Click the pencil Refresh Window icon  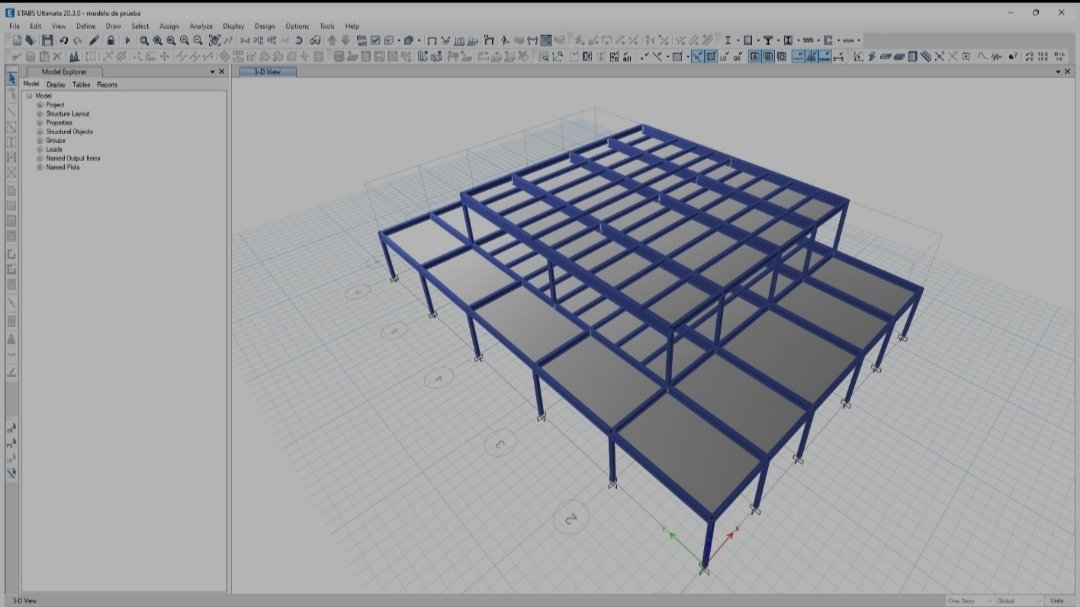tap(94, 41)
